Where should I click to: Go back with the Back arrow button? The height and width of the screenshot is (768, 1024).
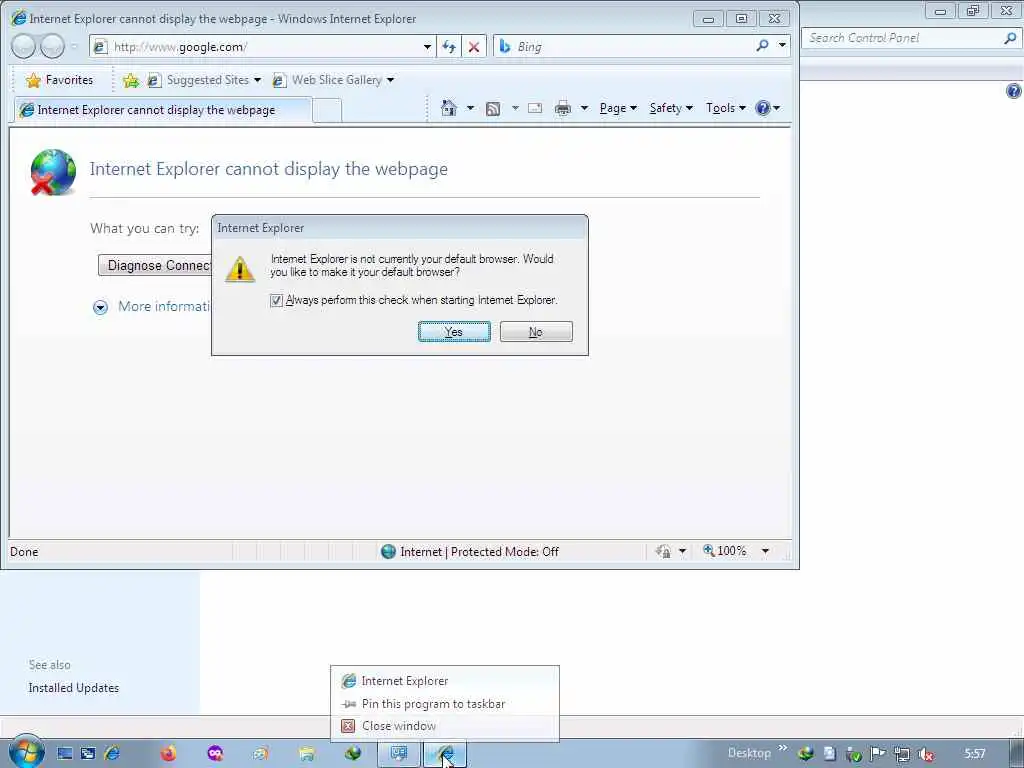point(24,46)
